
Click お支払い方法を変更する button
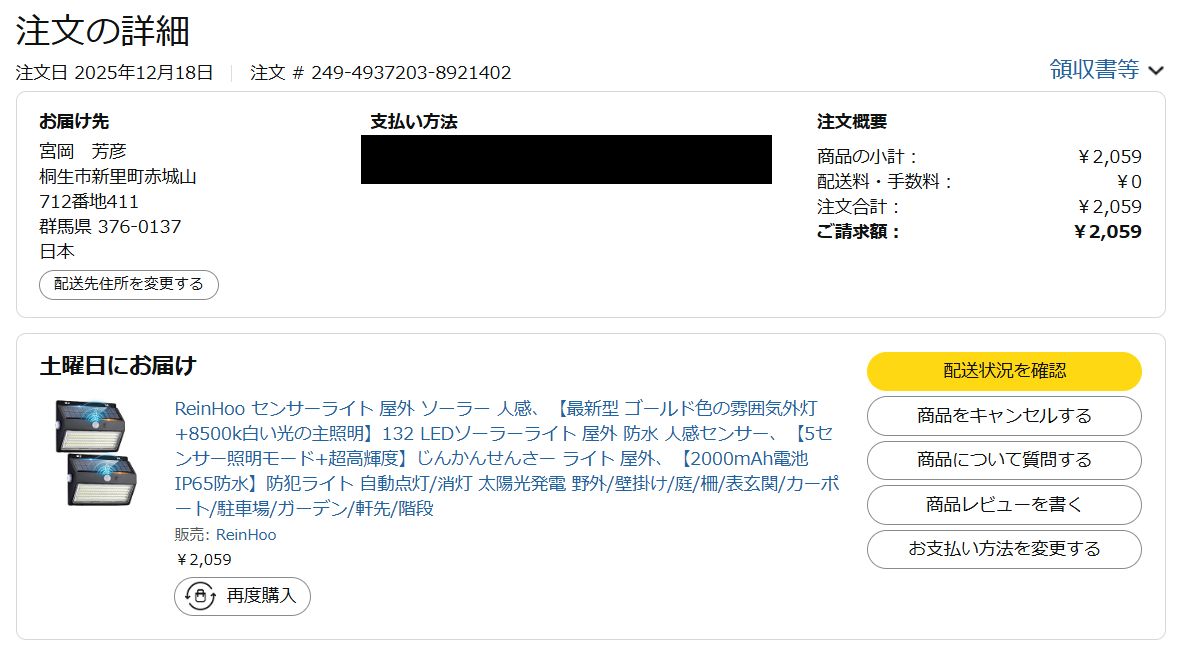pos(1003,549)
